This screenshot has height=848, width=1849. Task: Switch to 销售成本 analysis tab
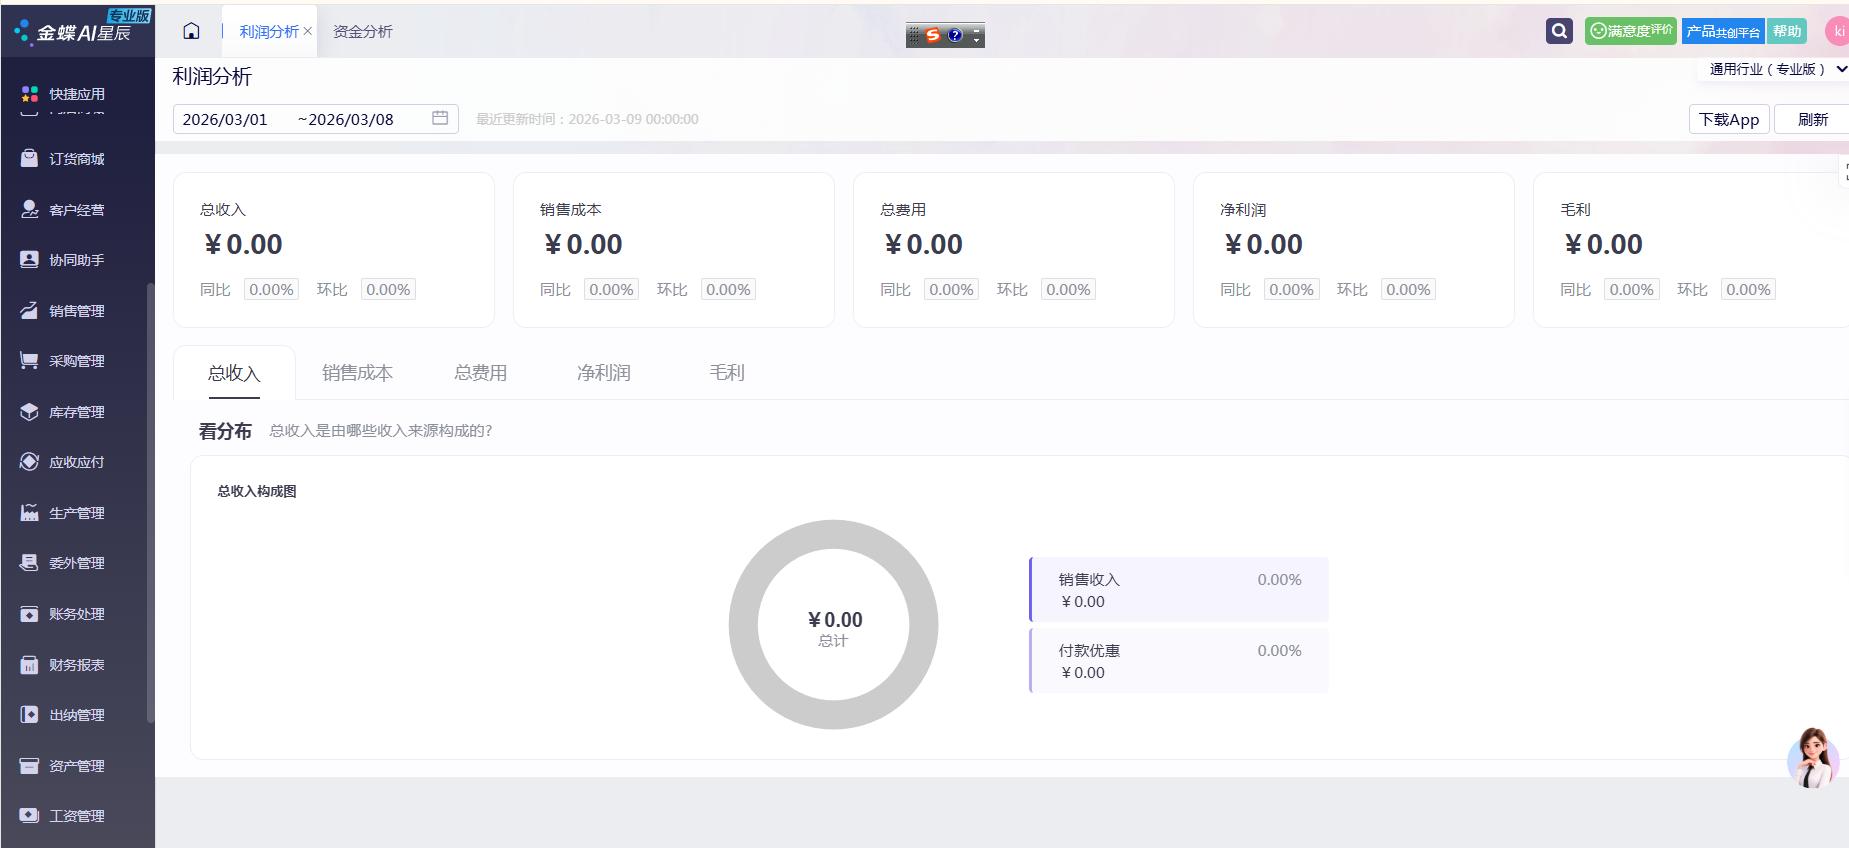tap(357, 373)
